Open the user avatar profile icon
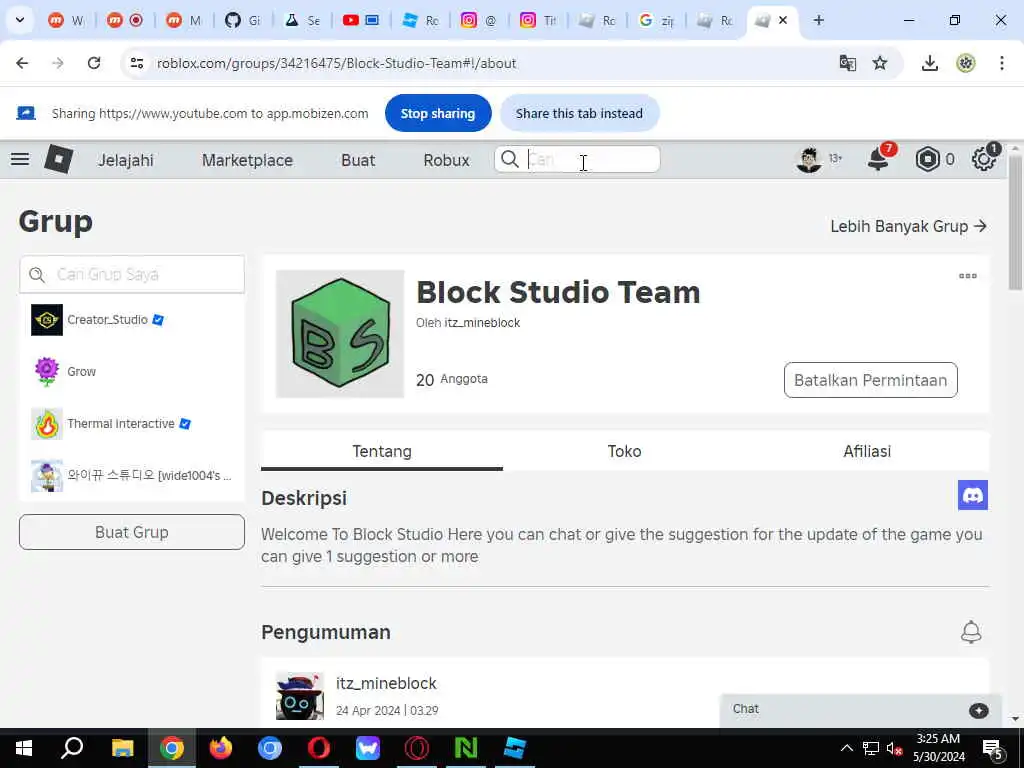 809,159
